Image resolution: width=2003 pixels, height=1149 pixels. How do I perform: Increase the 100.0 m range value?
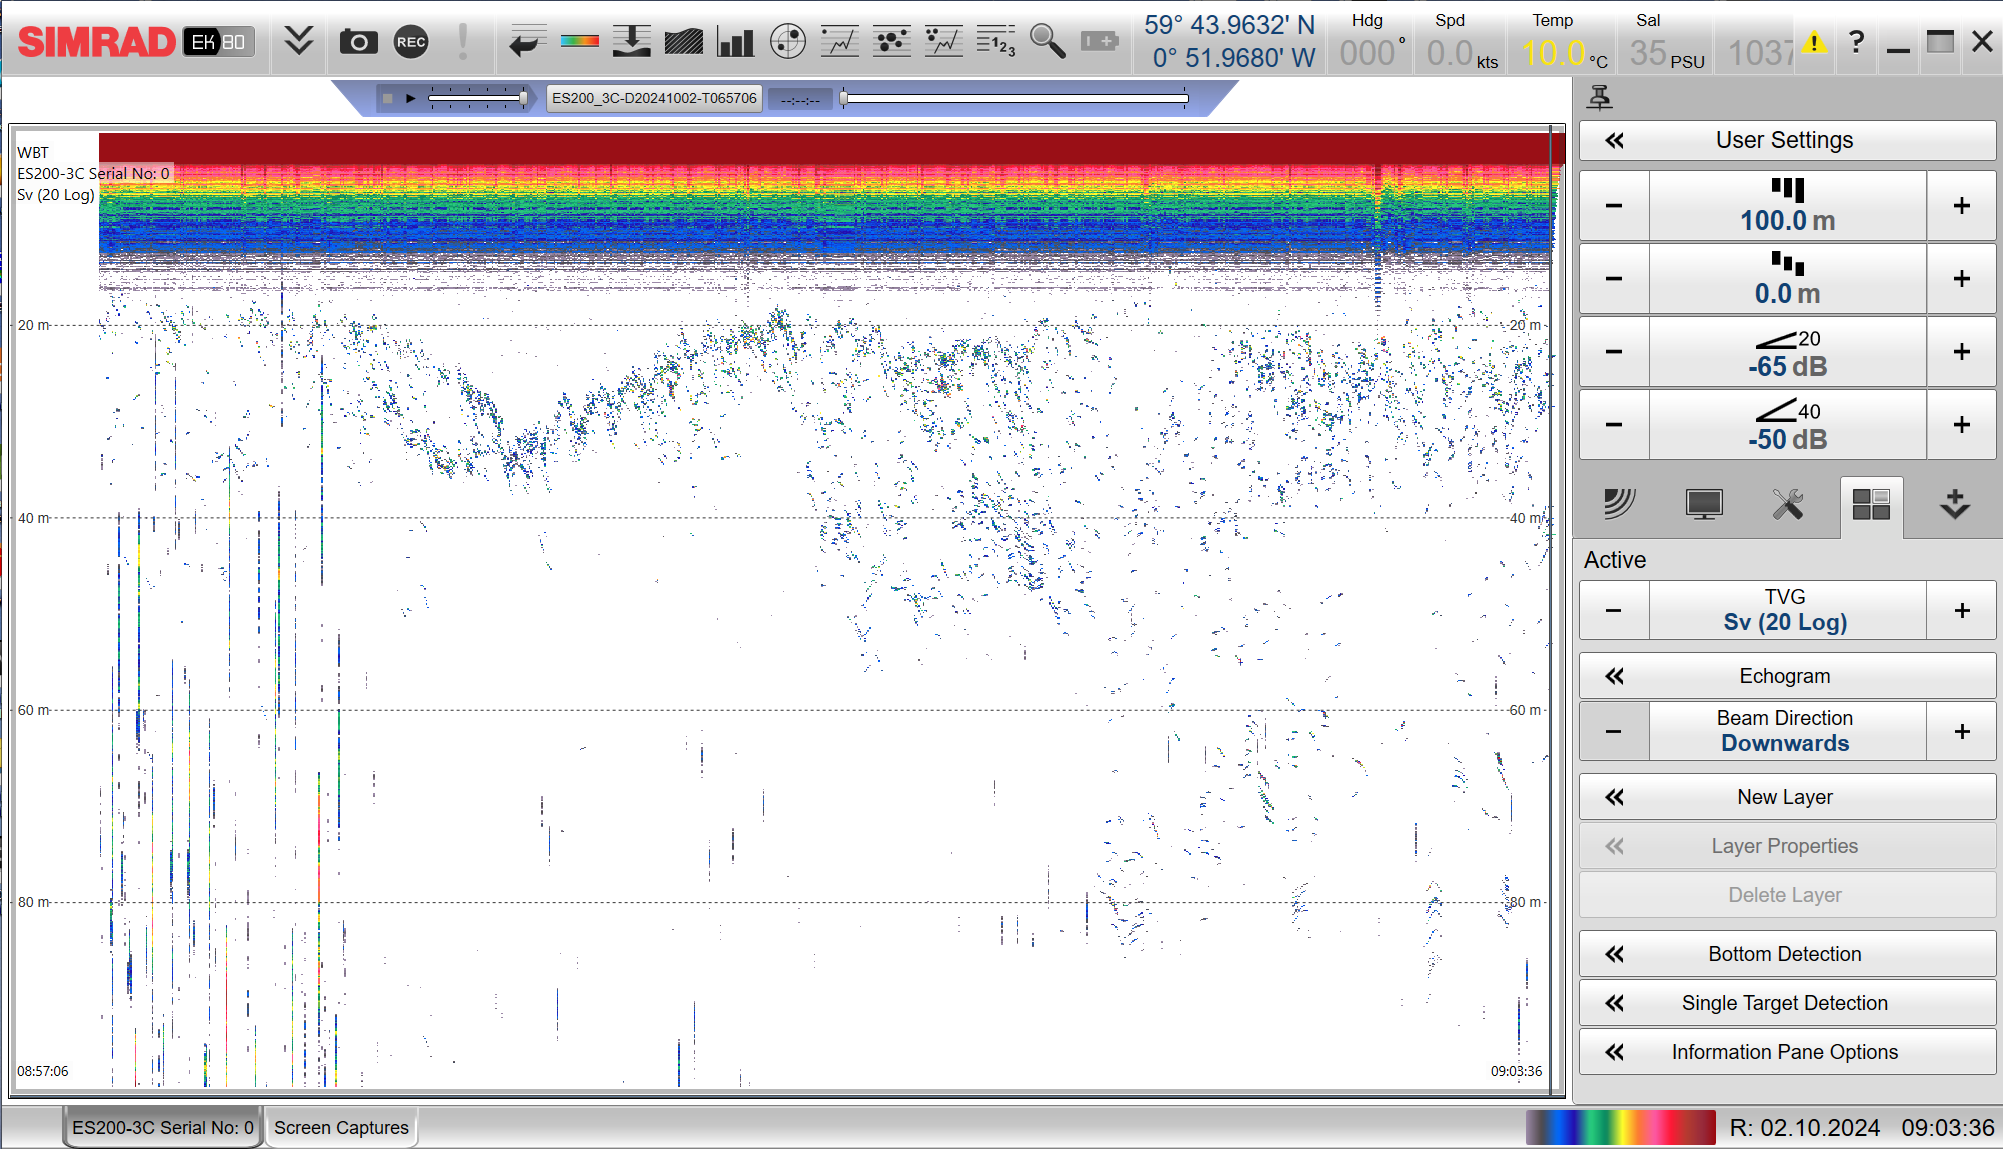click(x=1961, y=206)
